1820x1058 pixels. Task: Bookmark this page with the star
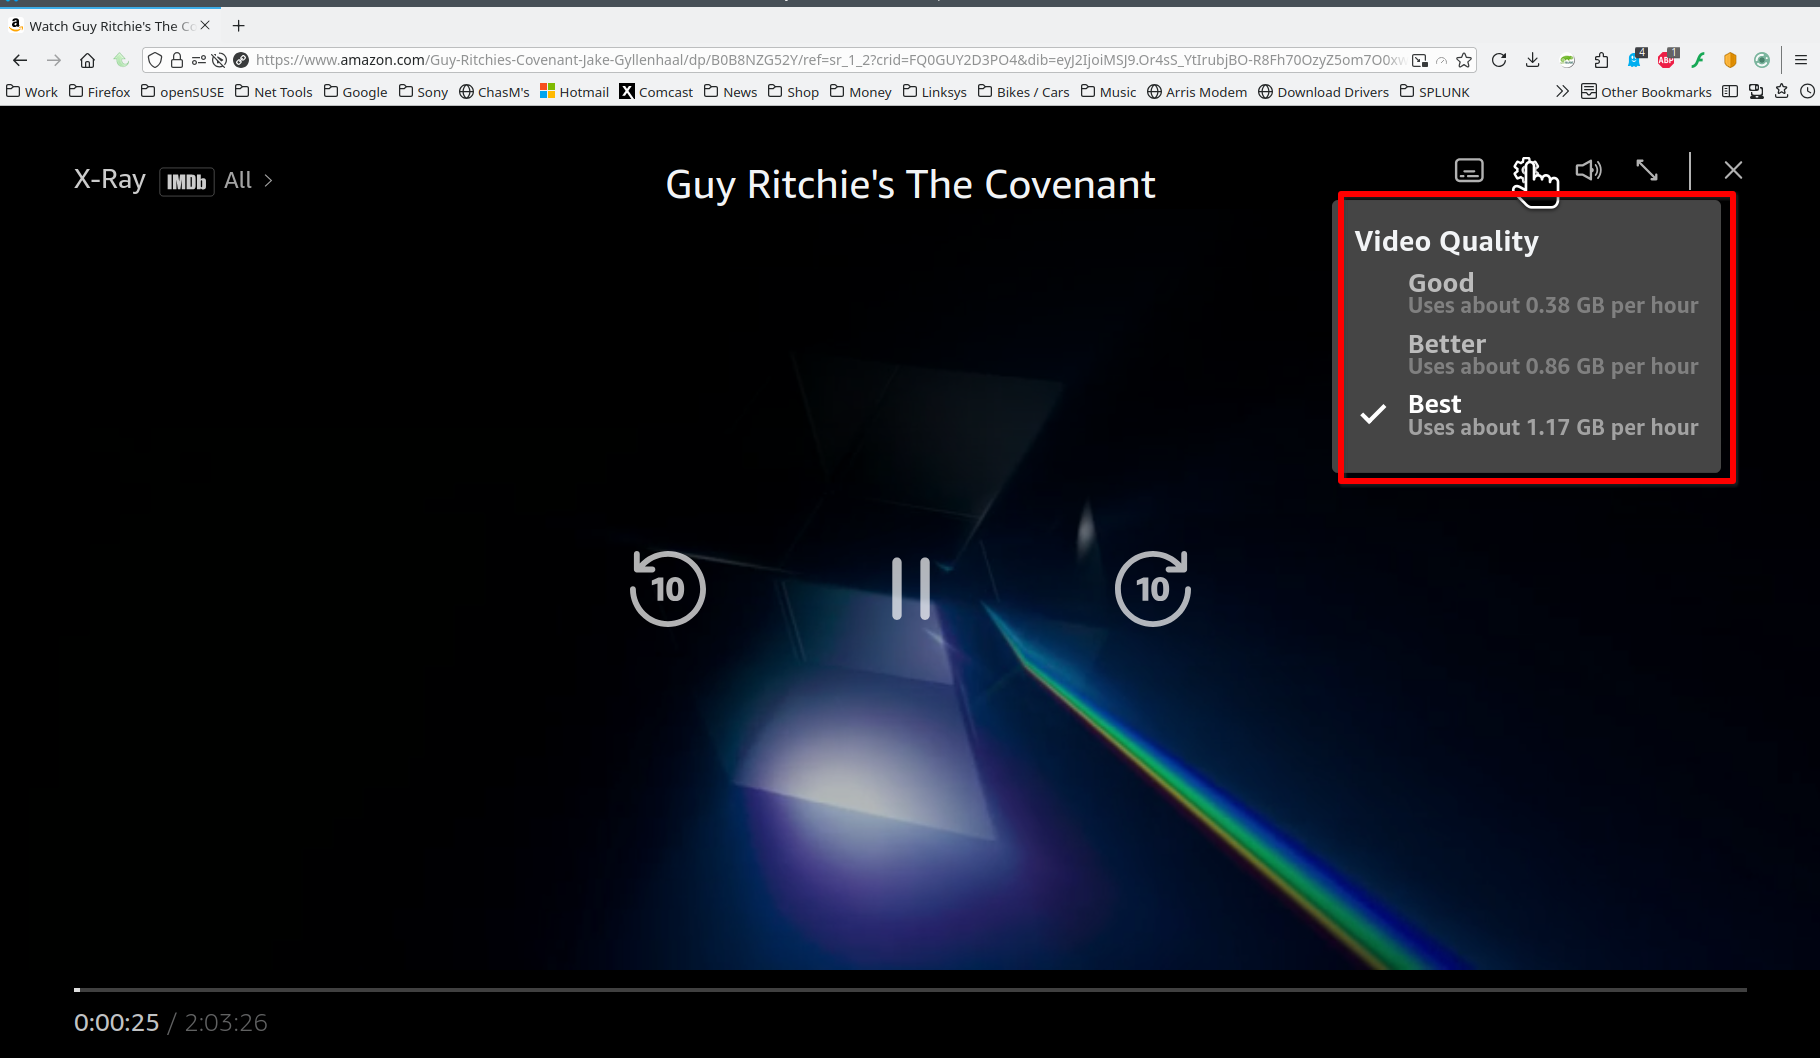pyautogui.click(x=1465, y=60)
